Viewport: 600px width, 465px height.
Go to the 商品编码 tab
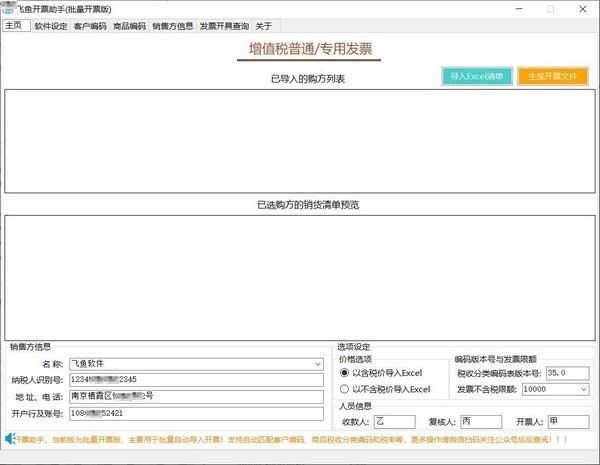130,26
